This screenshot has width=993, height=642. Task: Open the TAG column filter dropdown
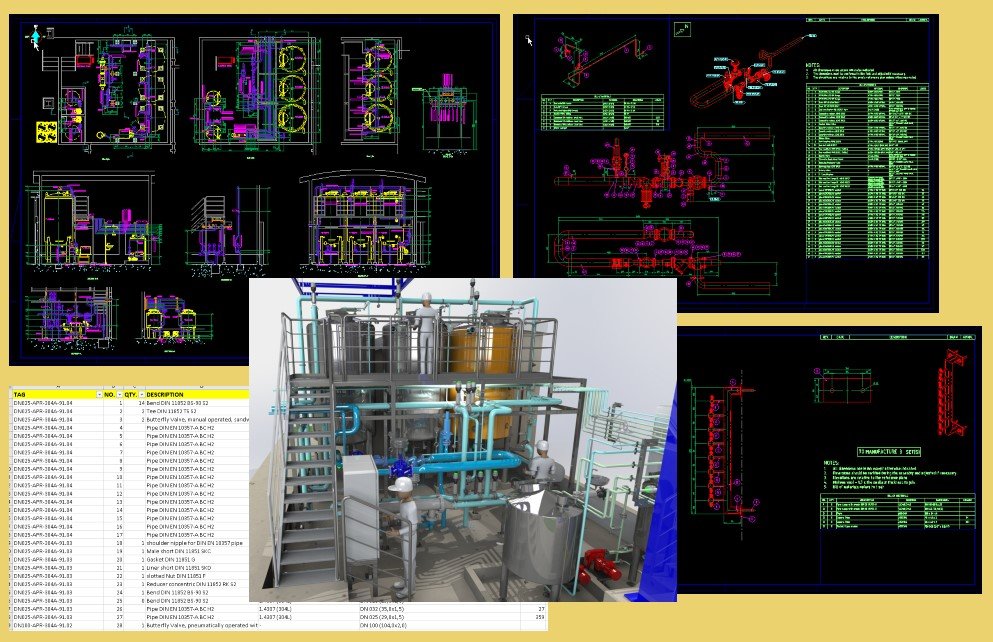[x=98, y=394]
